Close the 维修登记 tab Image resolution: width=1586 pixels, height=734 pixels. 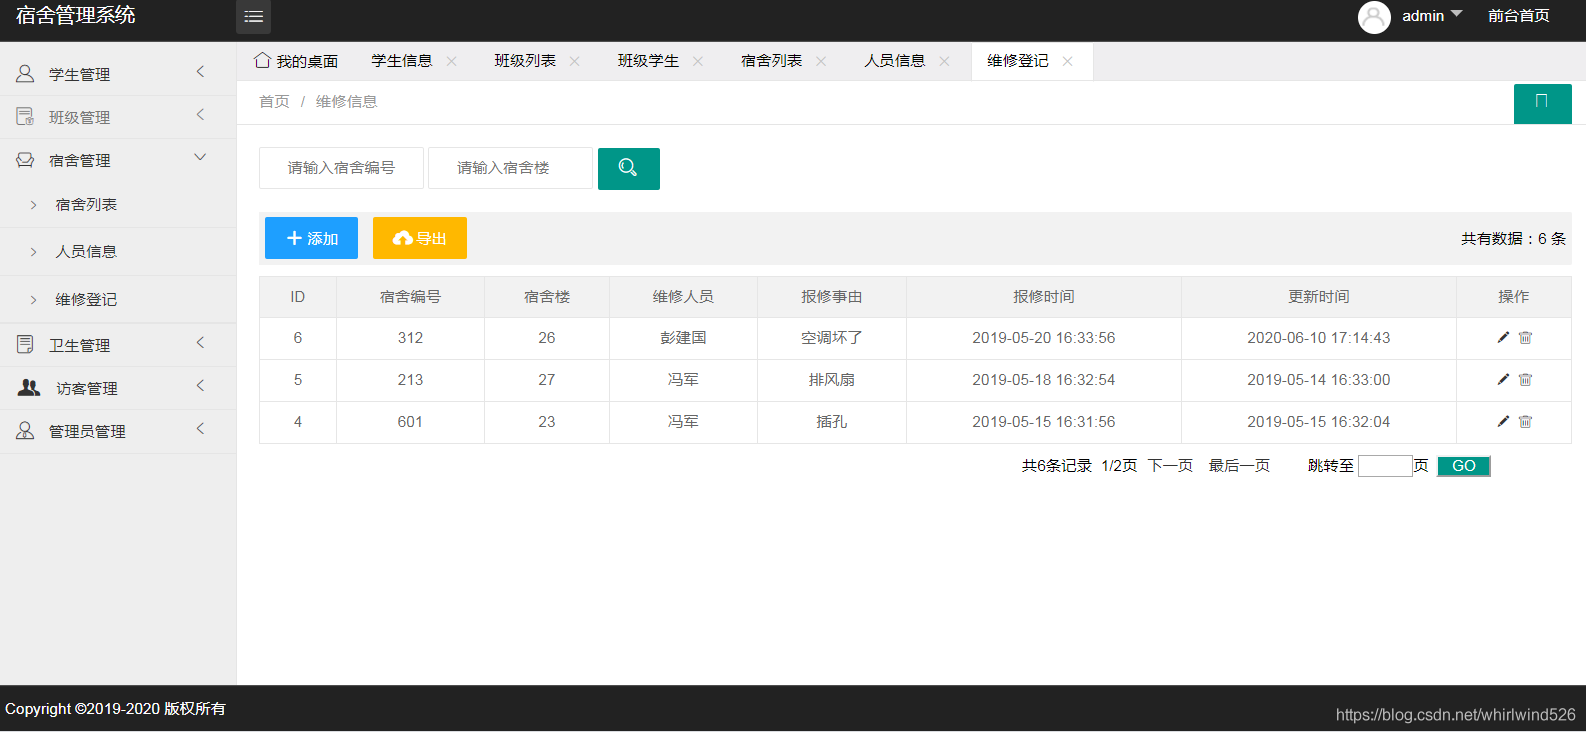click(x=1068, y=61)
